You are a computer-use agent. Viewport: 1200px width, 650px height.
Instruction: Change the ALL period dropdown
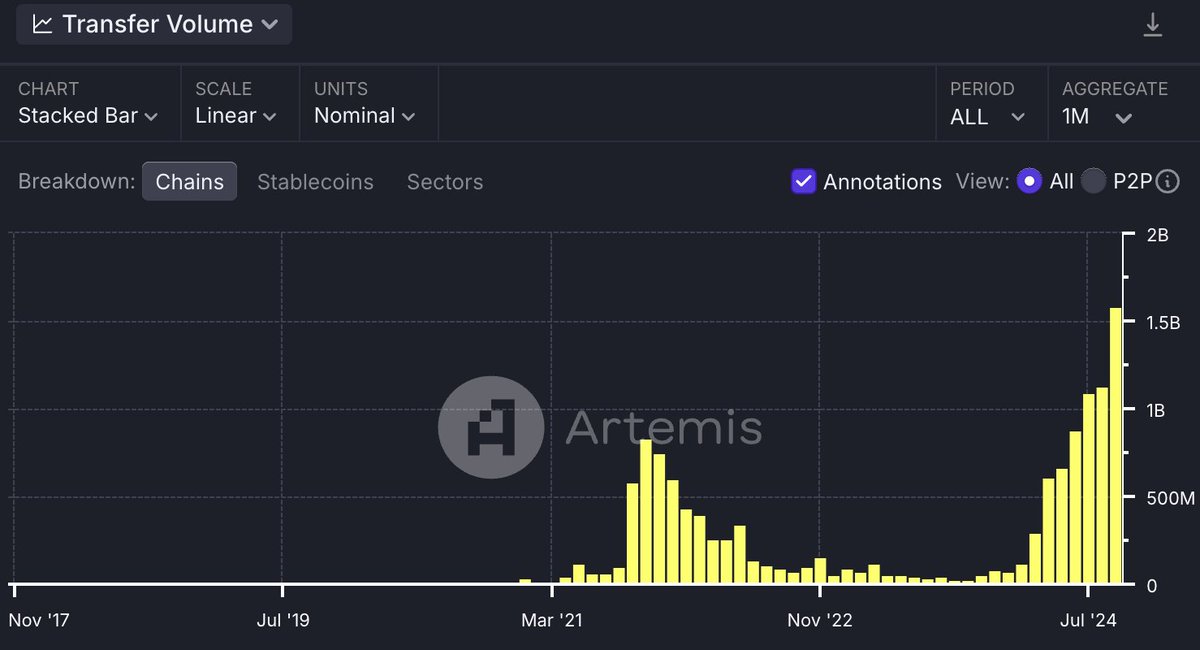click(x=988, y=117)
